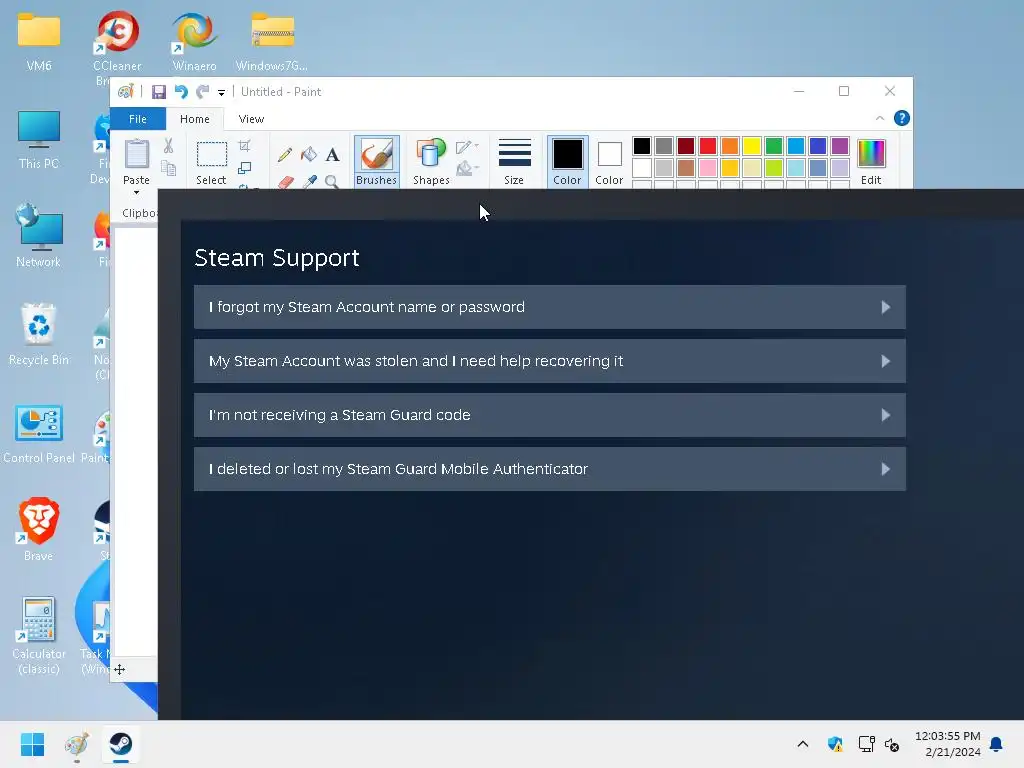Select the Color 1 black foreground box
The width and height of the screenshot is (1024, 768).
[x=568, y=161]
